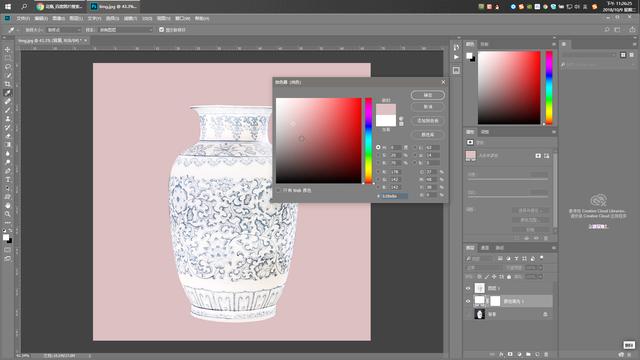Confirm the color picker with the top button
Screen dimensions: 640x360
427,95
